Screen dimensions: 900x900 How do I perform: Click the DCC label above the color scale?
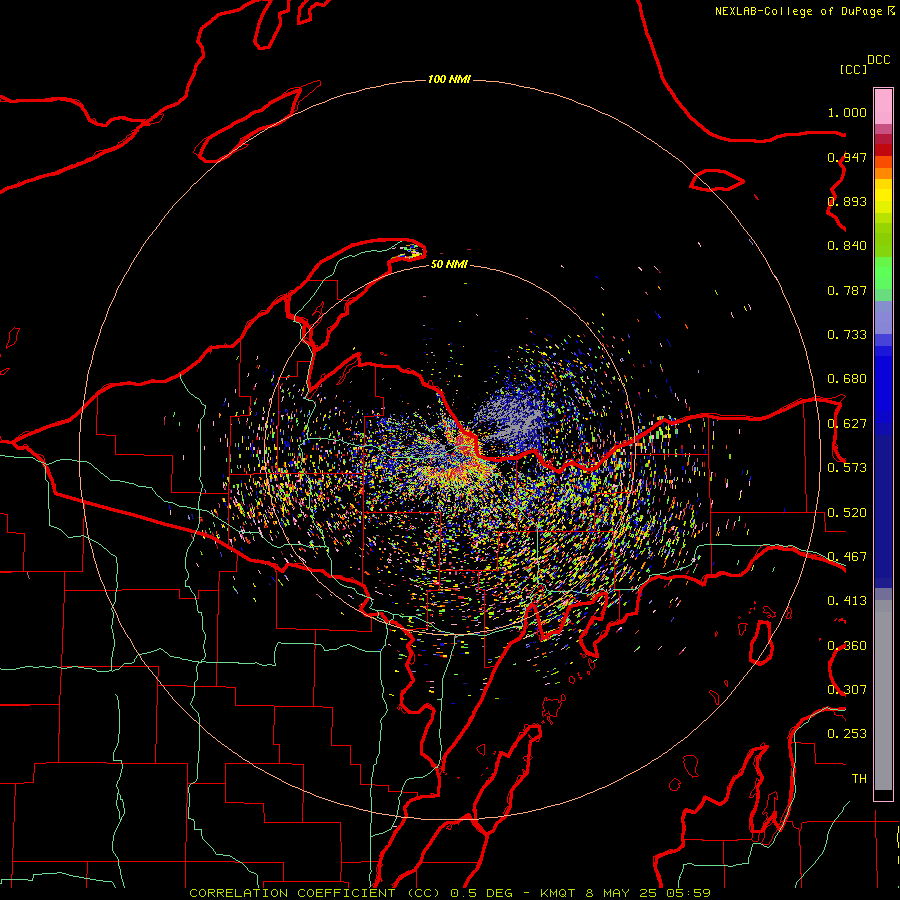coord(879,60)
